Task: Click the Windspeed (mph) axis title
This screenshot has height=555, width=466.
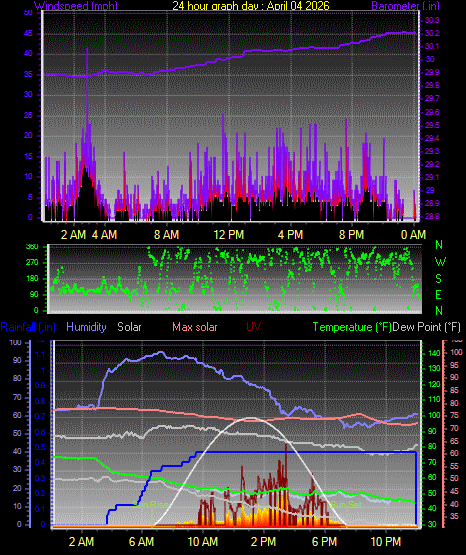Action: click(x=76, y=6)
